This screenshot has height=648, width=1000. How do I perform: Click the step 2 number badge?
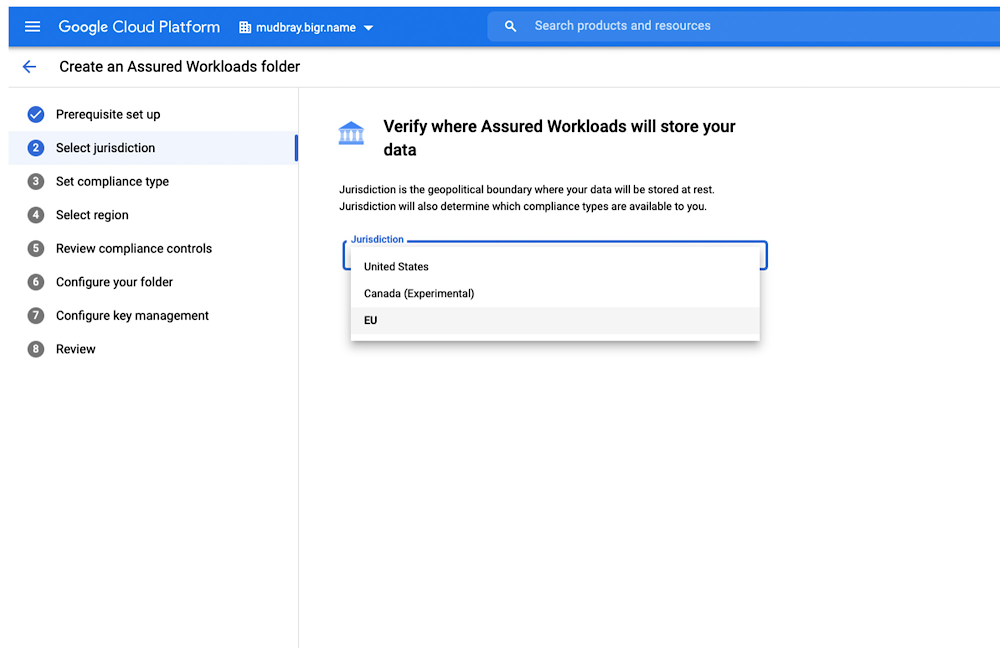[36, 148]
